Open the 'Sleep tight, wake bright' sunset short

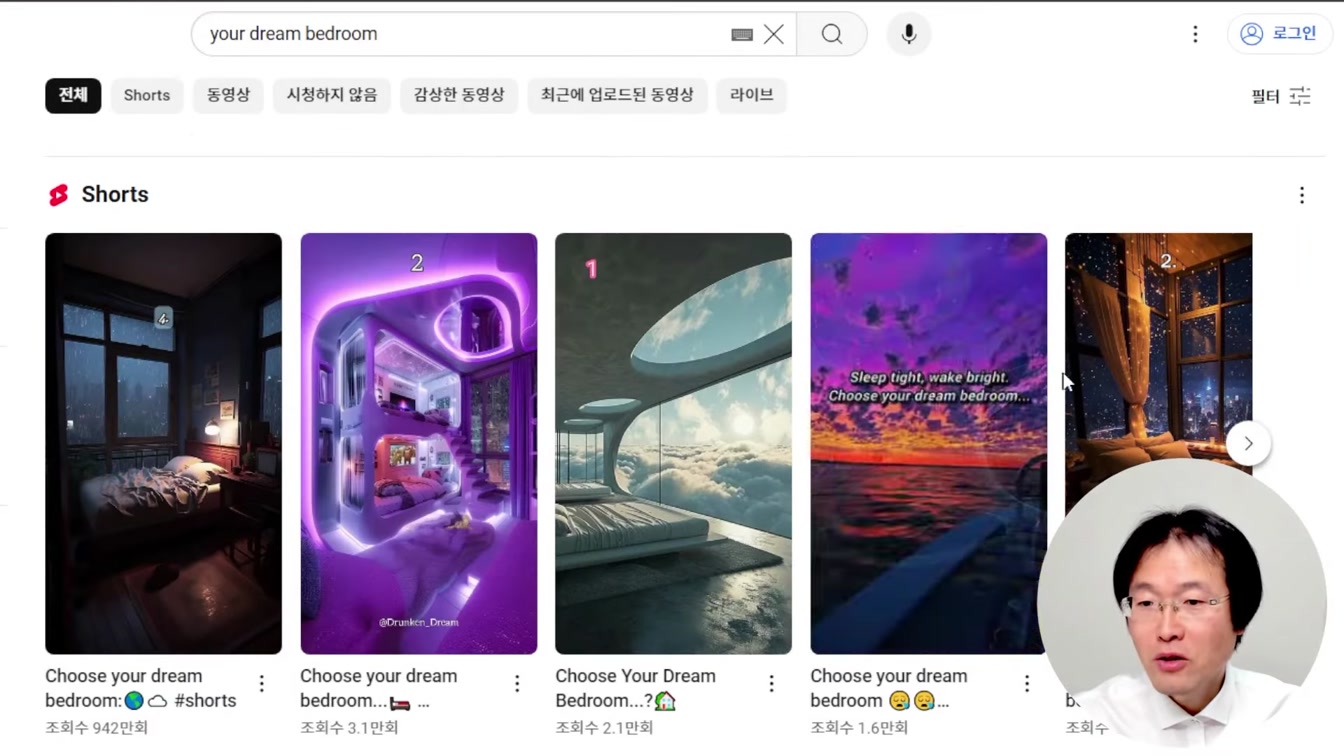point(928,443)
